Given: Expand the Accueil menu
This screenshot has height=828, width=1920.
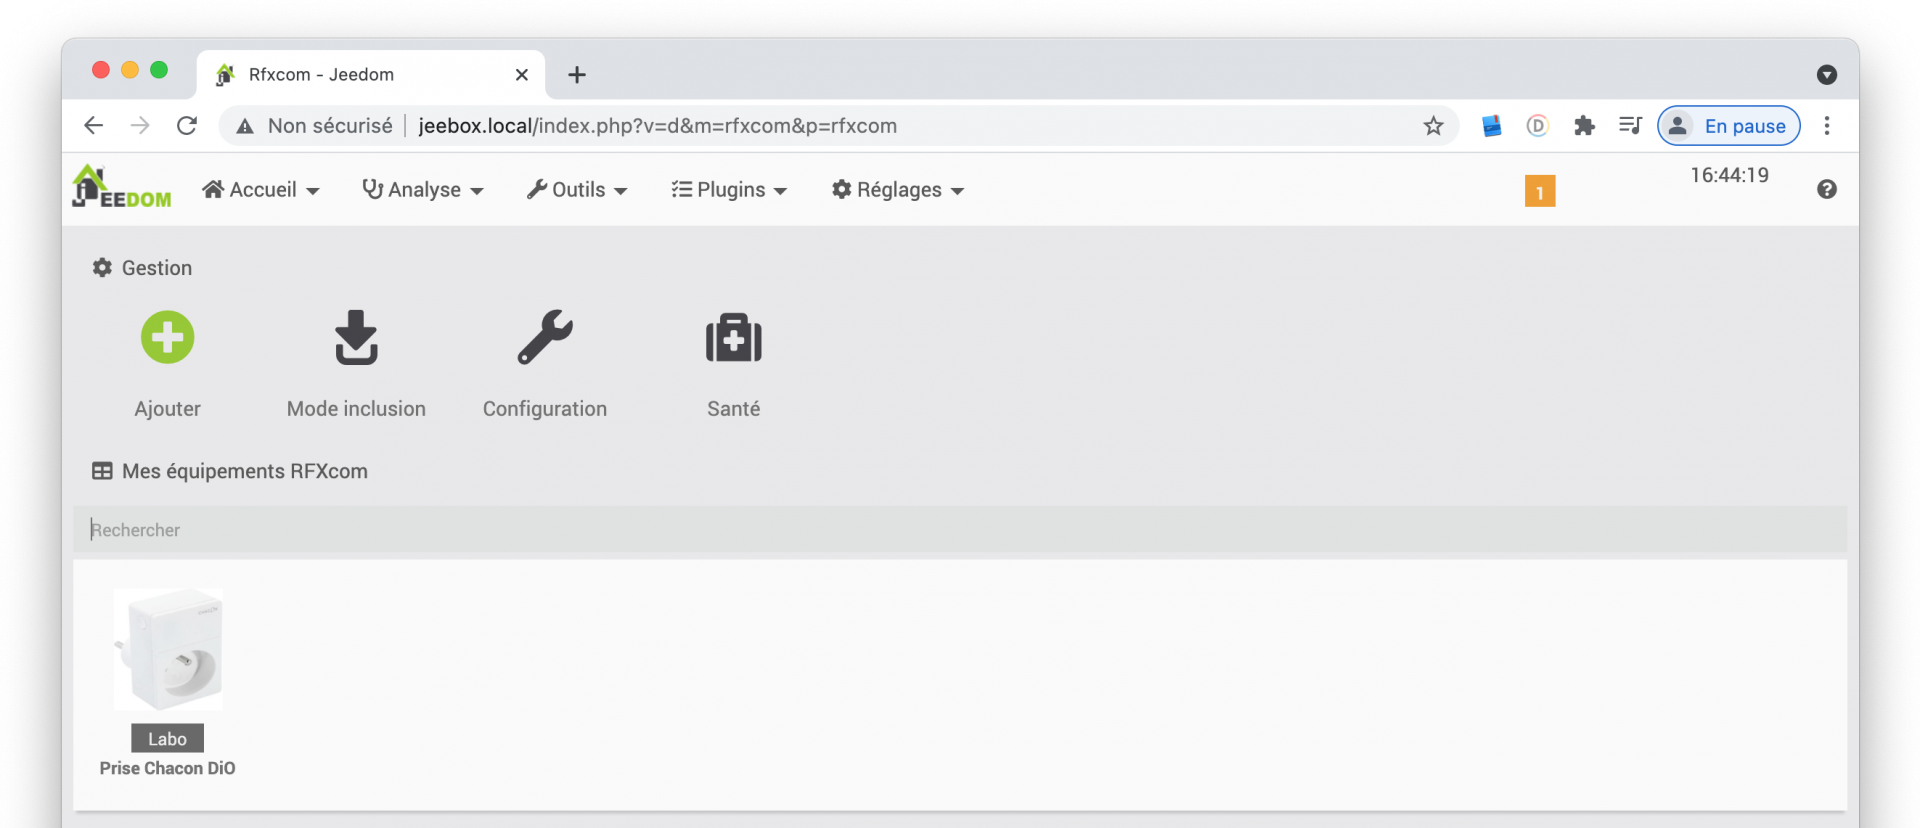Looking at the screenshot, I should tap(260, 190).
